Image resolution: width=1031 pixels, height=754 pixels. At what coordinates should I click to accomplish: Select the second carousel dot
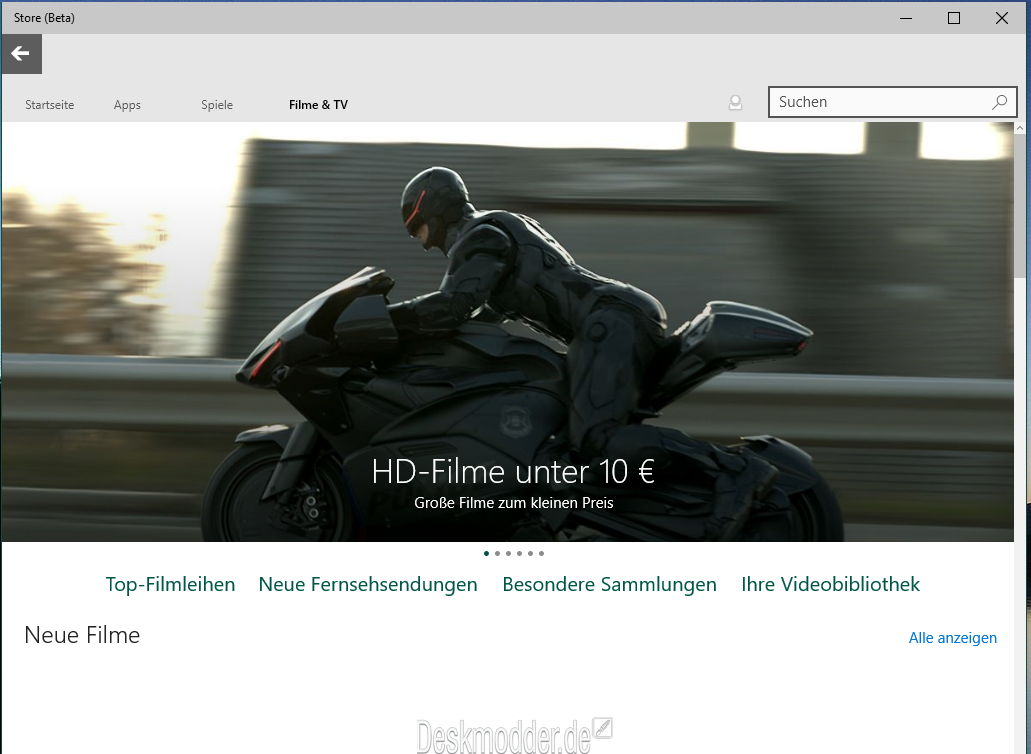(497, 554)
